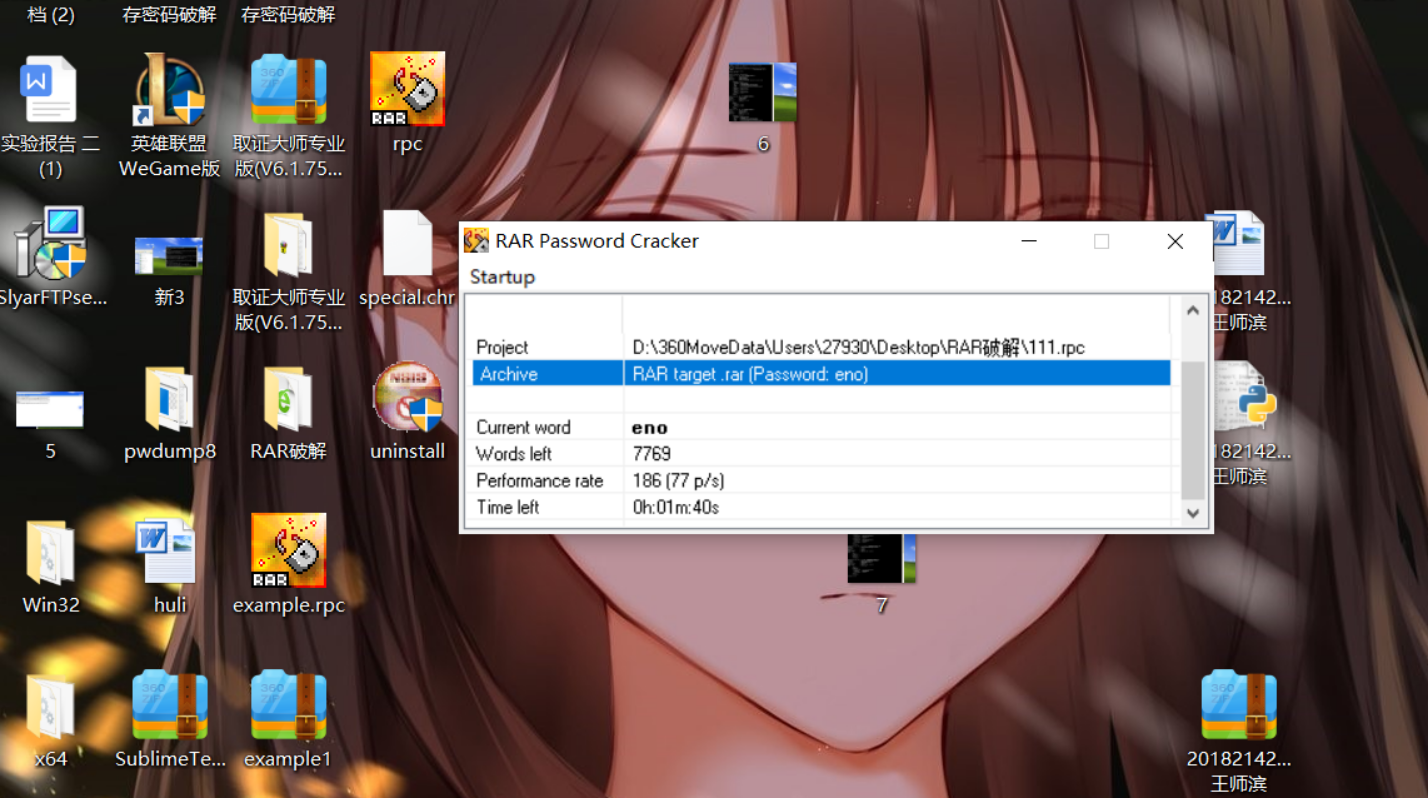The image size is (1428, 798).
Task: Minimize the RAR Password Cracker window
Action: [x=1029, y=241]
